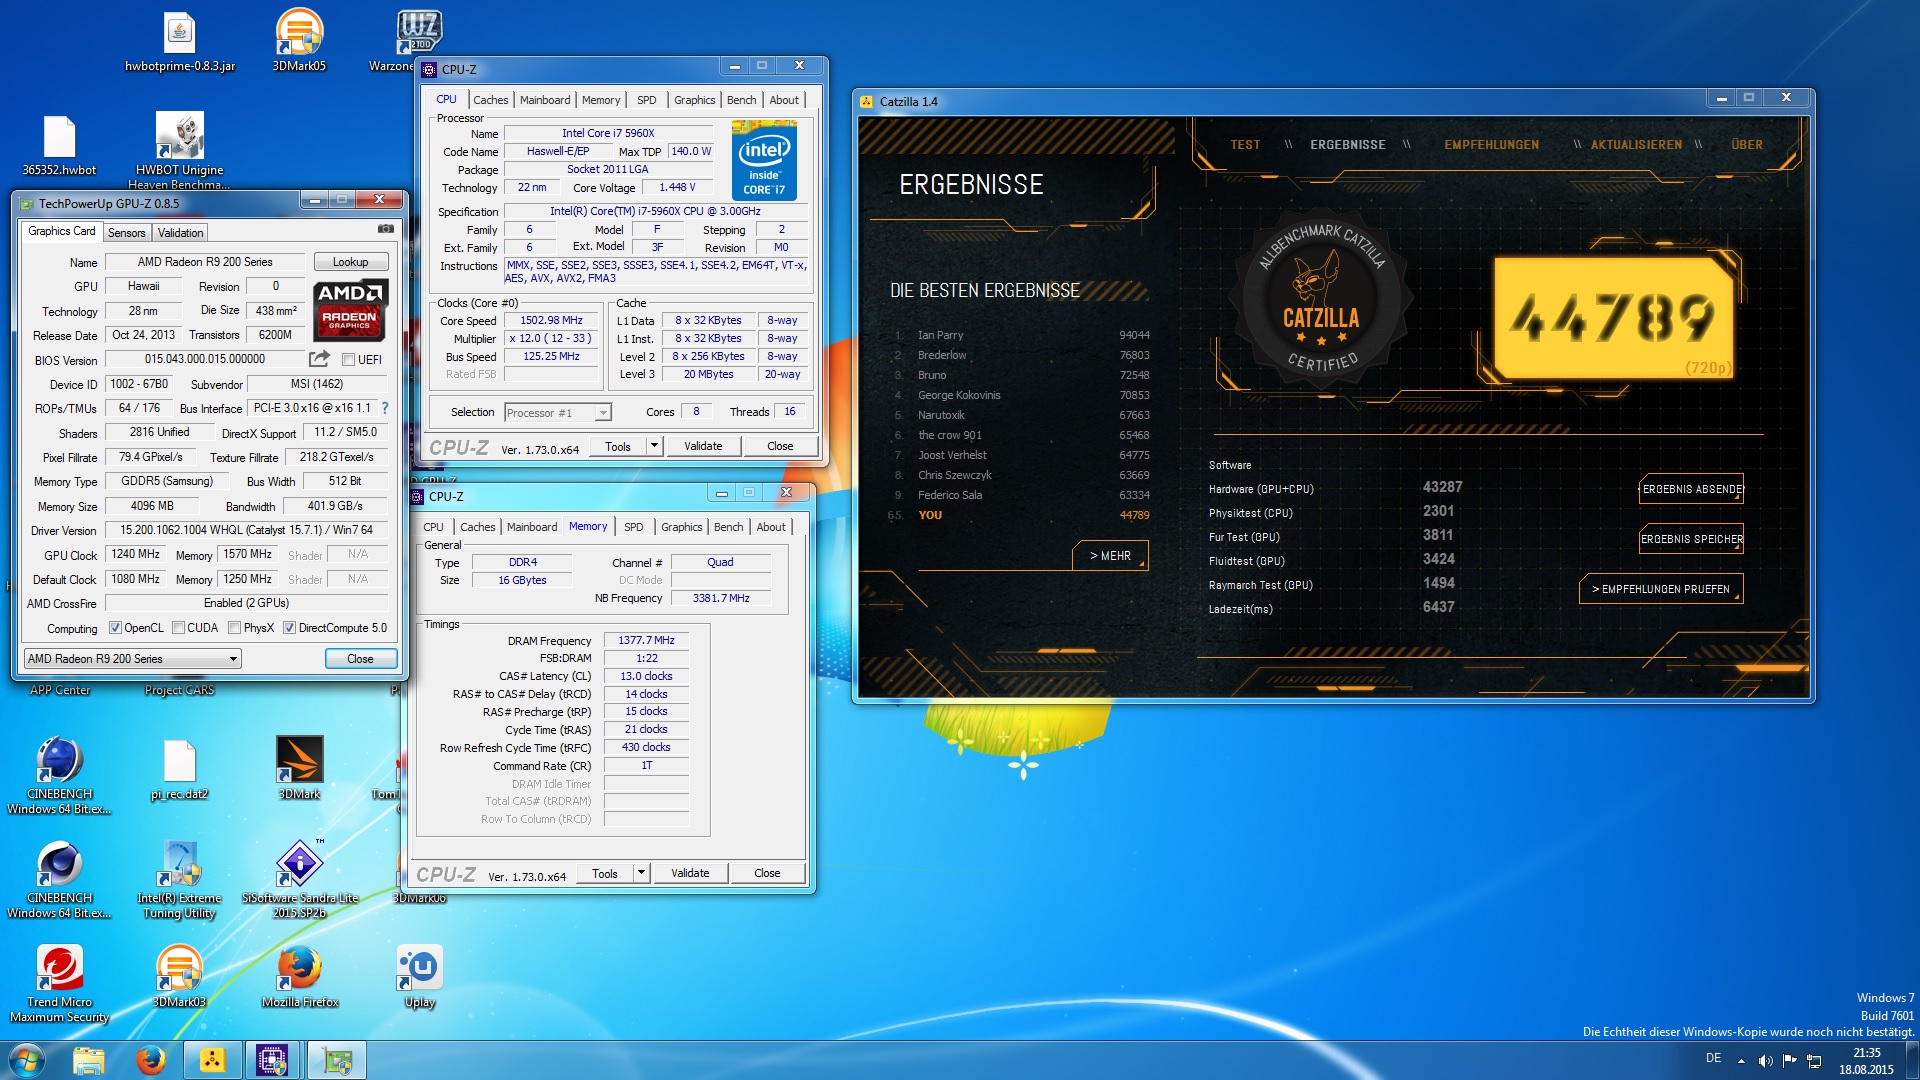Click the GPU-Z taskbar icon
This screenshot has width=1920, height=1080.
(x=337, y=1060)
